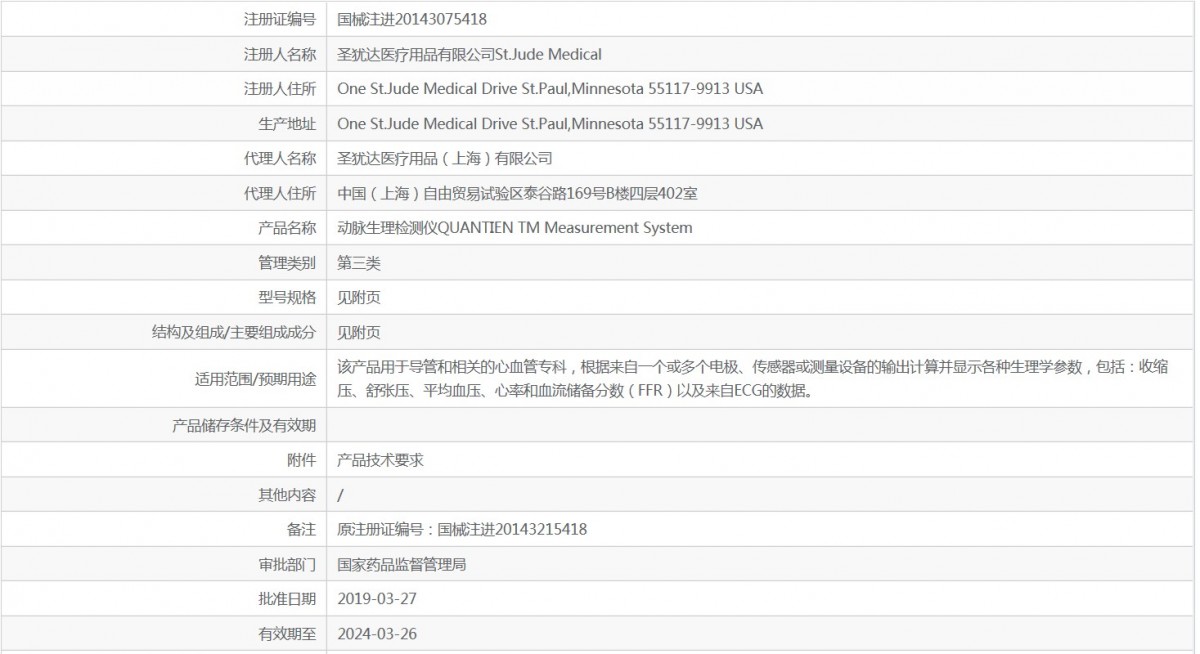Click the 注册人住所 label
1200x654 pixels.
coord(280,89)
